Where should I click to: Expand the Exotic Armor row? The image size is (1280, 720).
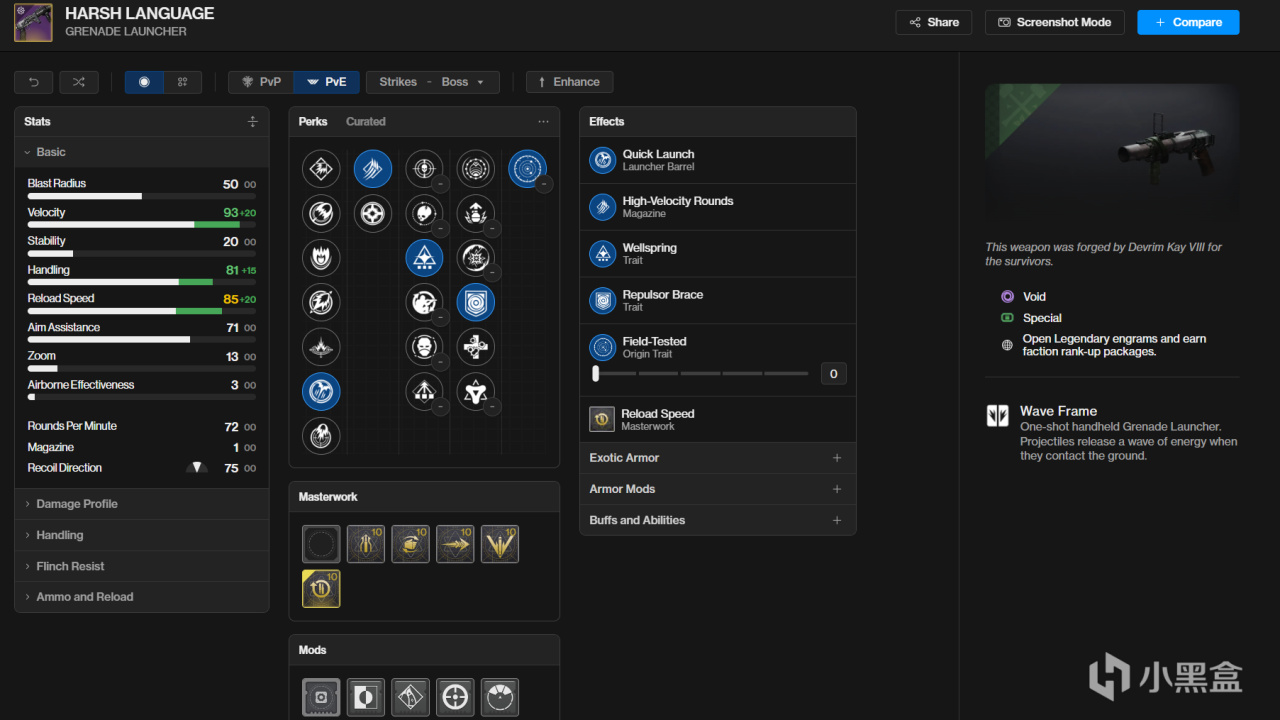718,458
